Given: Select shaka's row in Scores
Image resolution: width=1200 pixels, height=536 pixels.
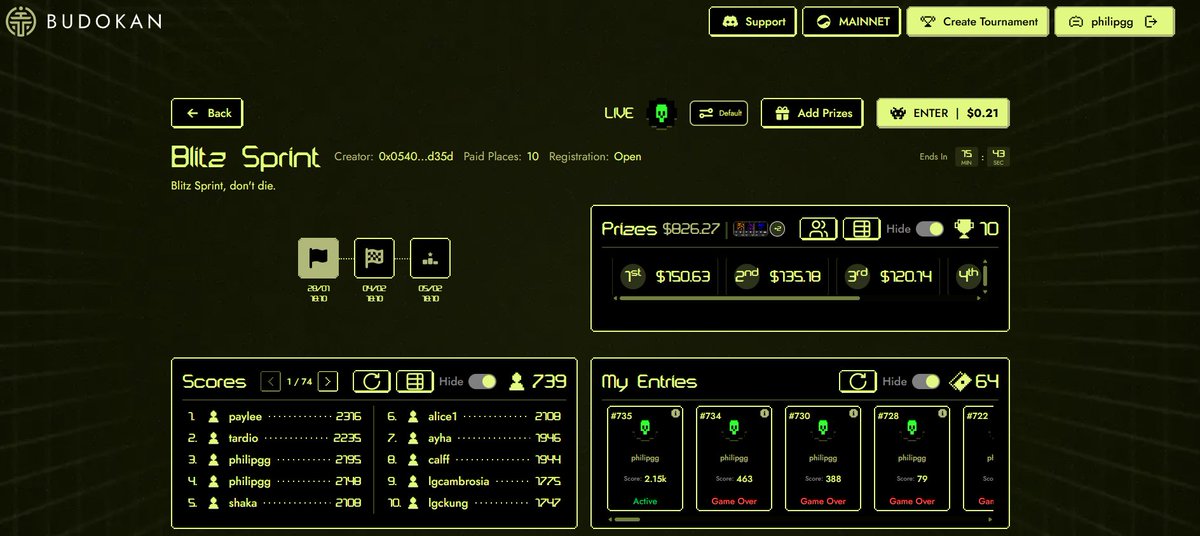Looking at the screenshot, I should [274, 503].
